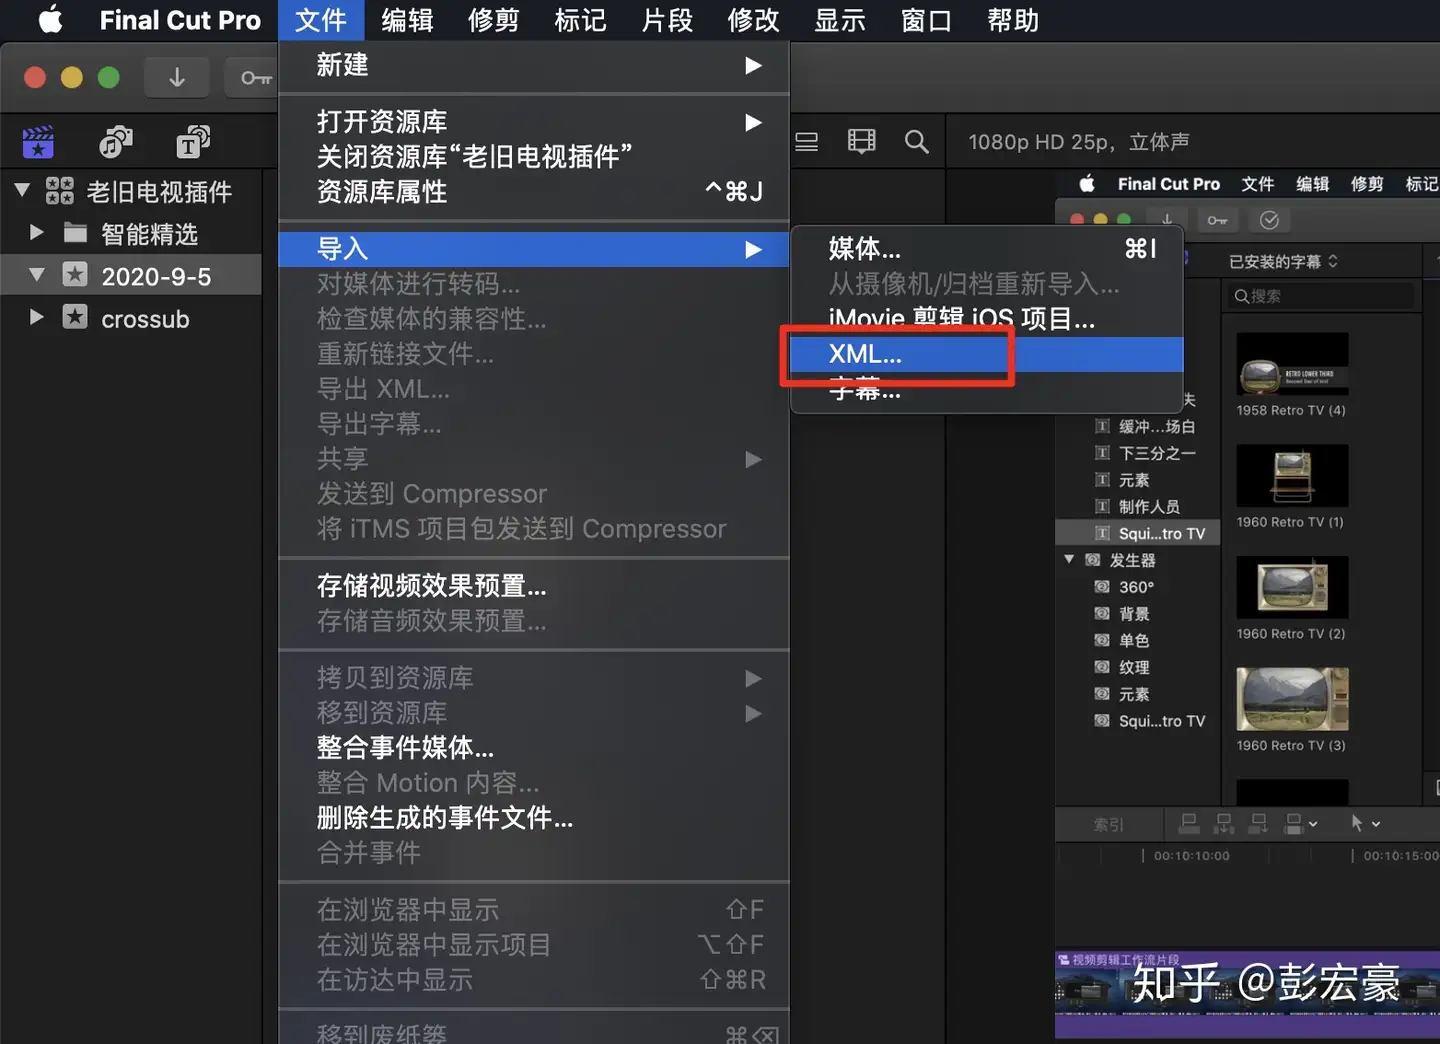Choose 新建 from the file menu

pyautogui.click(x=534, y=65)
